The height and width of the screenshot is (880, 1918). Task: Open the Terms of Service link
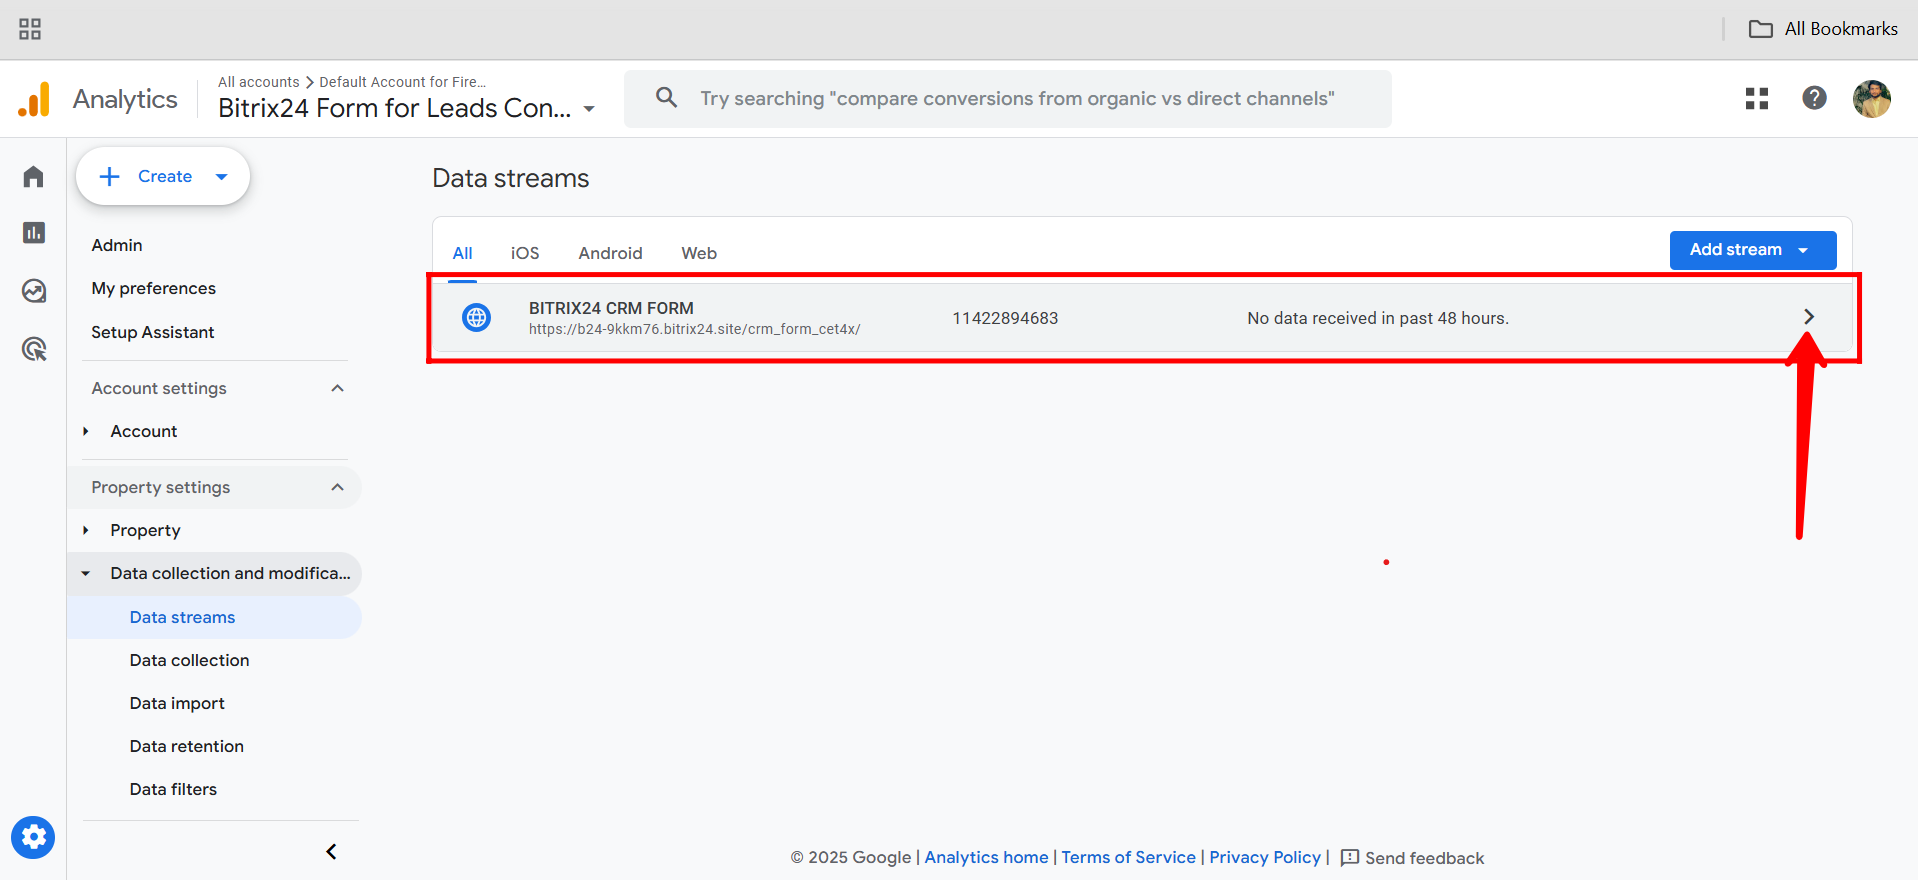(x=1128, y=857)
